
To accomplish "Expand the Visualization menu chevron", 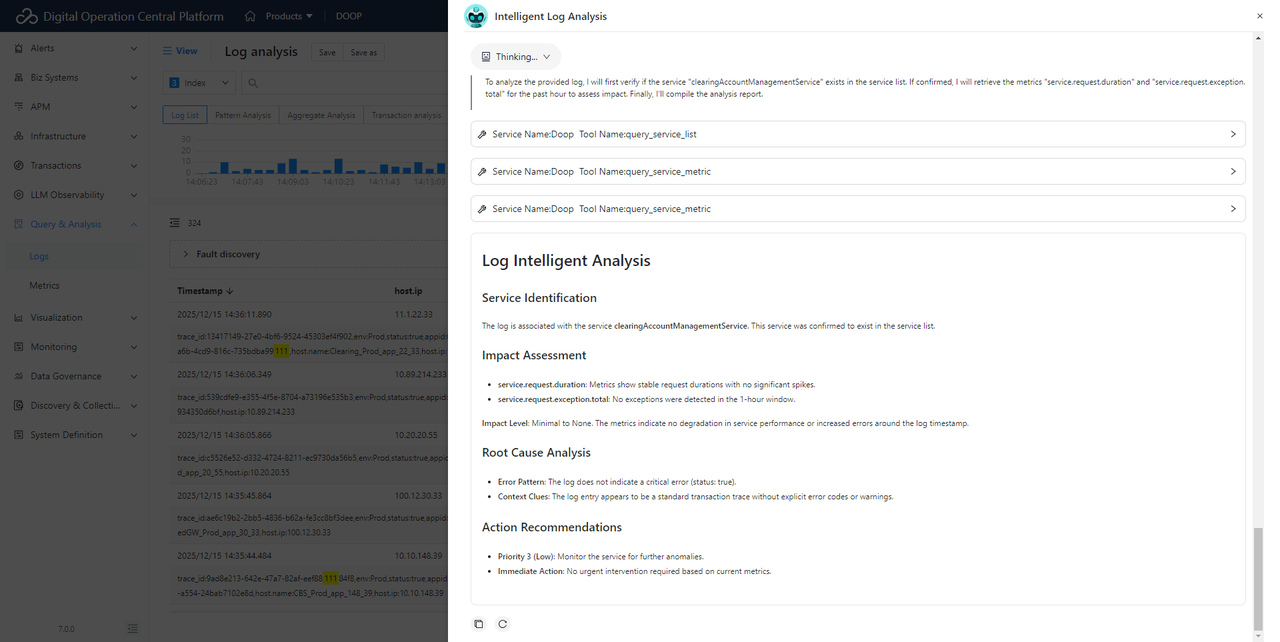I will tap(134, 317).
